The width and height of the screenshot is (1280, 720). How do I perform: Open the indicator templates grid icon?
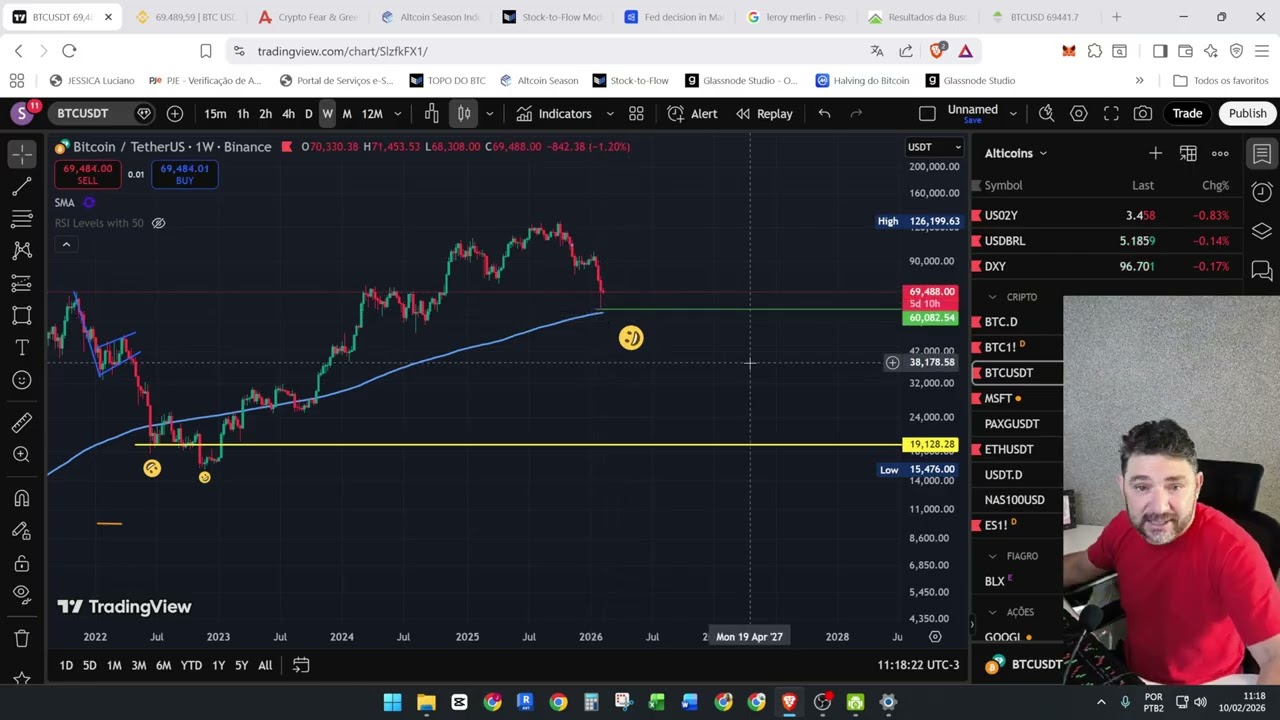click(636, 113)
